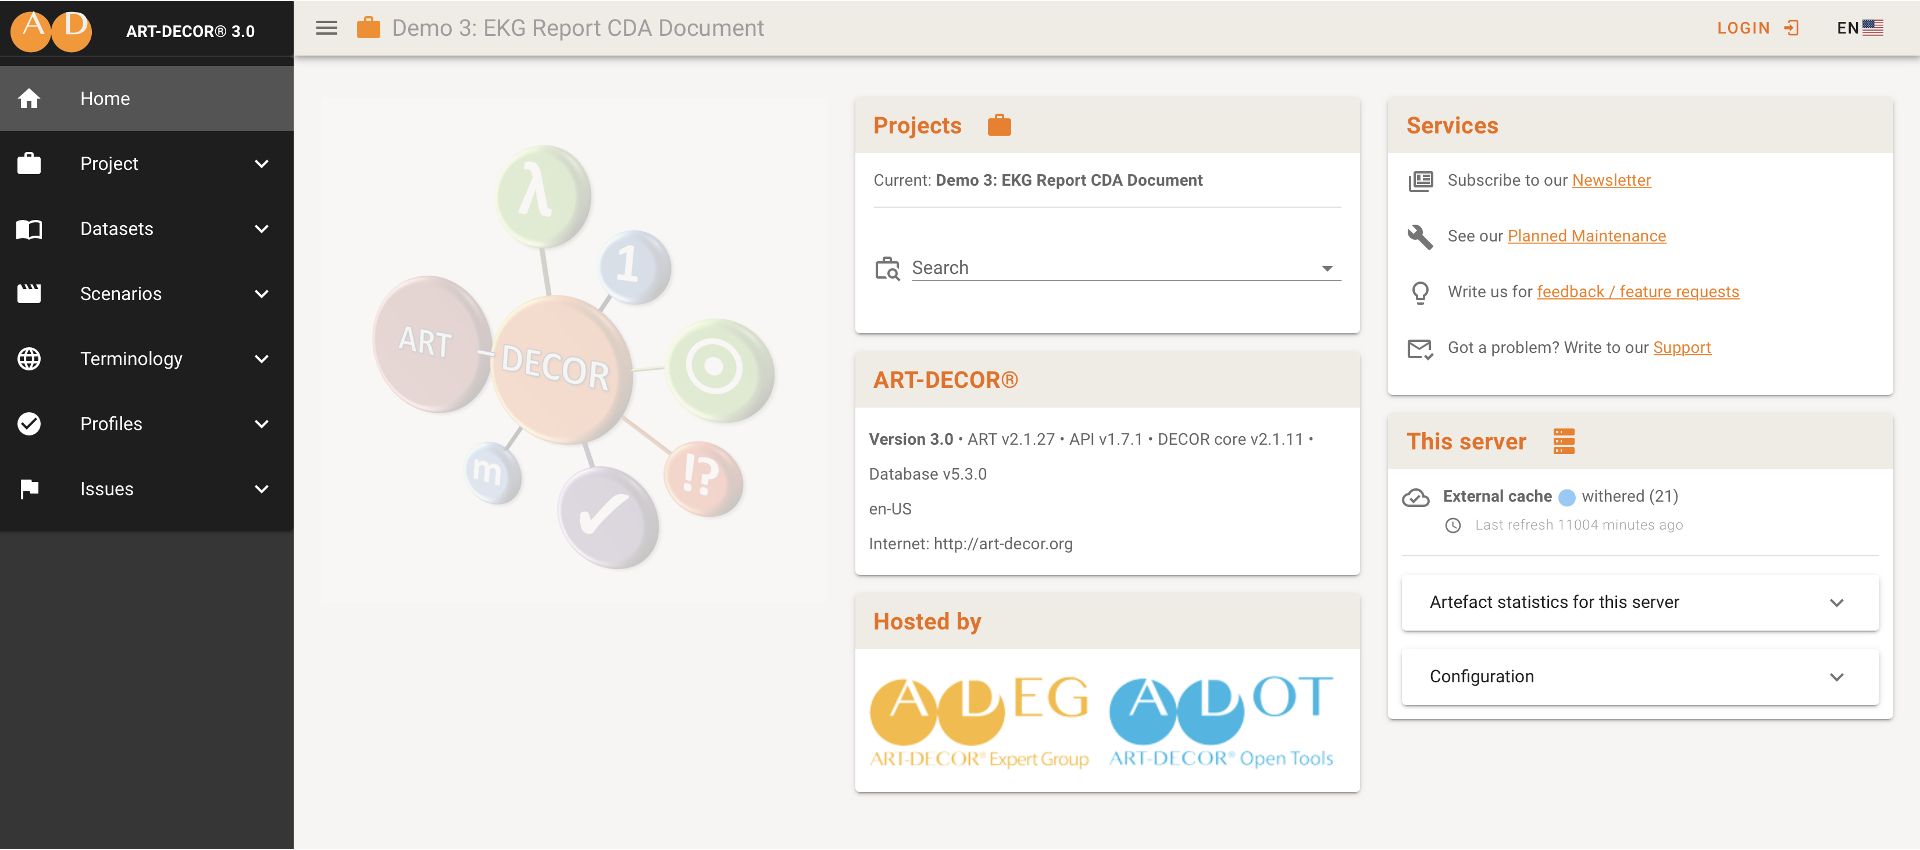Click the project search icon
Viewport: 1920px width, 850px height.
click(888, 269)
